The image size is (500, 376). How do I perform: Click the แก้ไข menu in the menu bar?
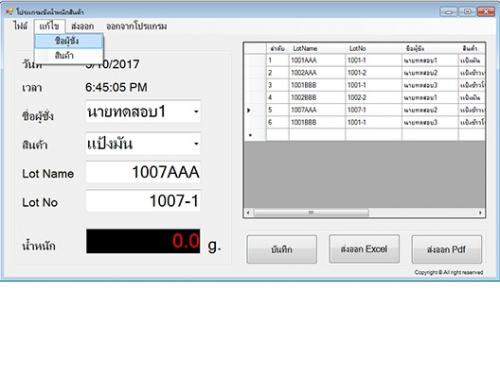[49, 26]
